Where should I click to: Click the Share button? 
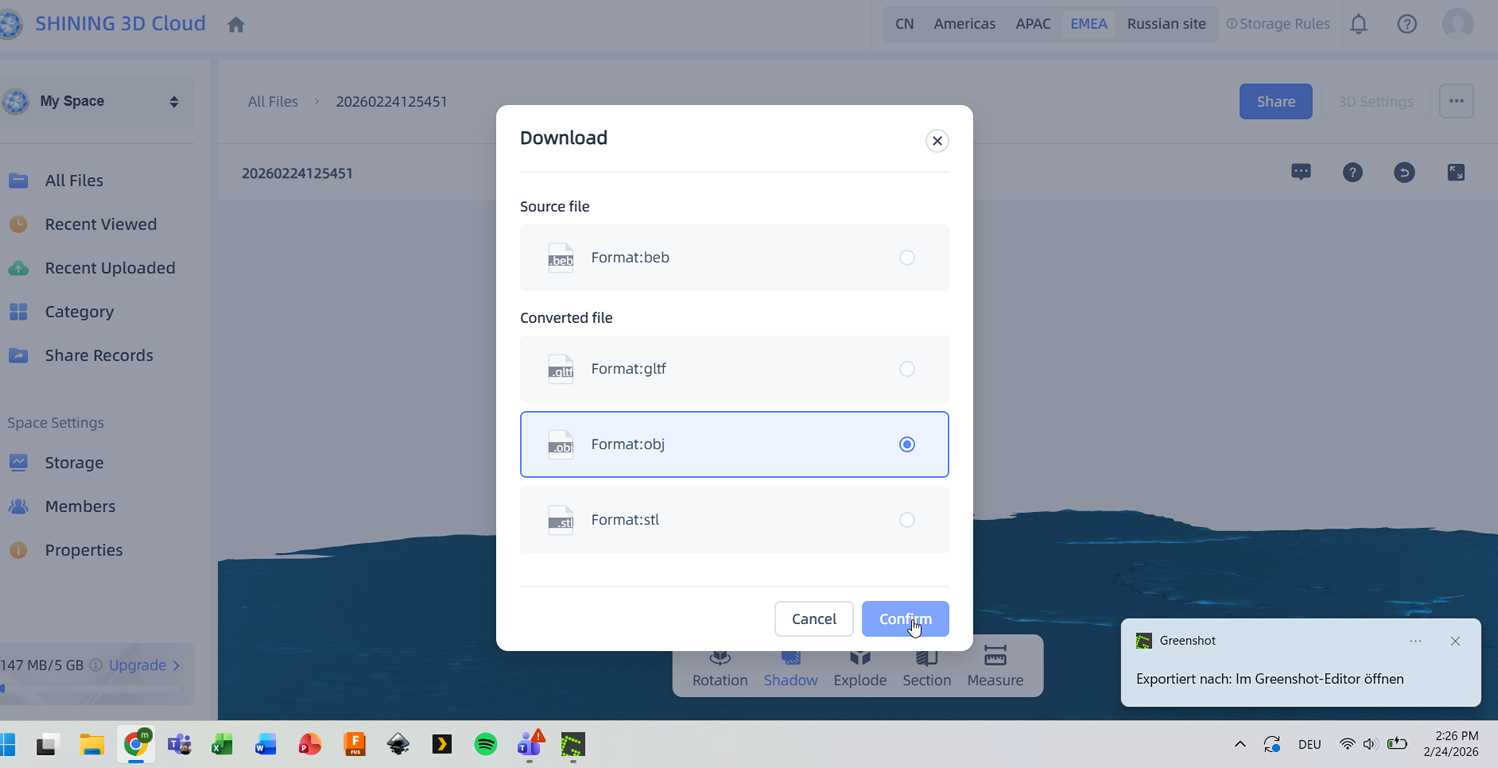(x=1276, y=101)
